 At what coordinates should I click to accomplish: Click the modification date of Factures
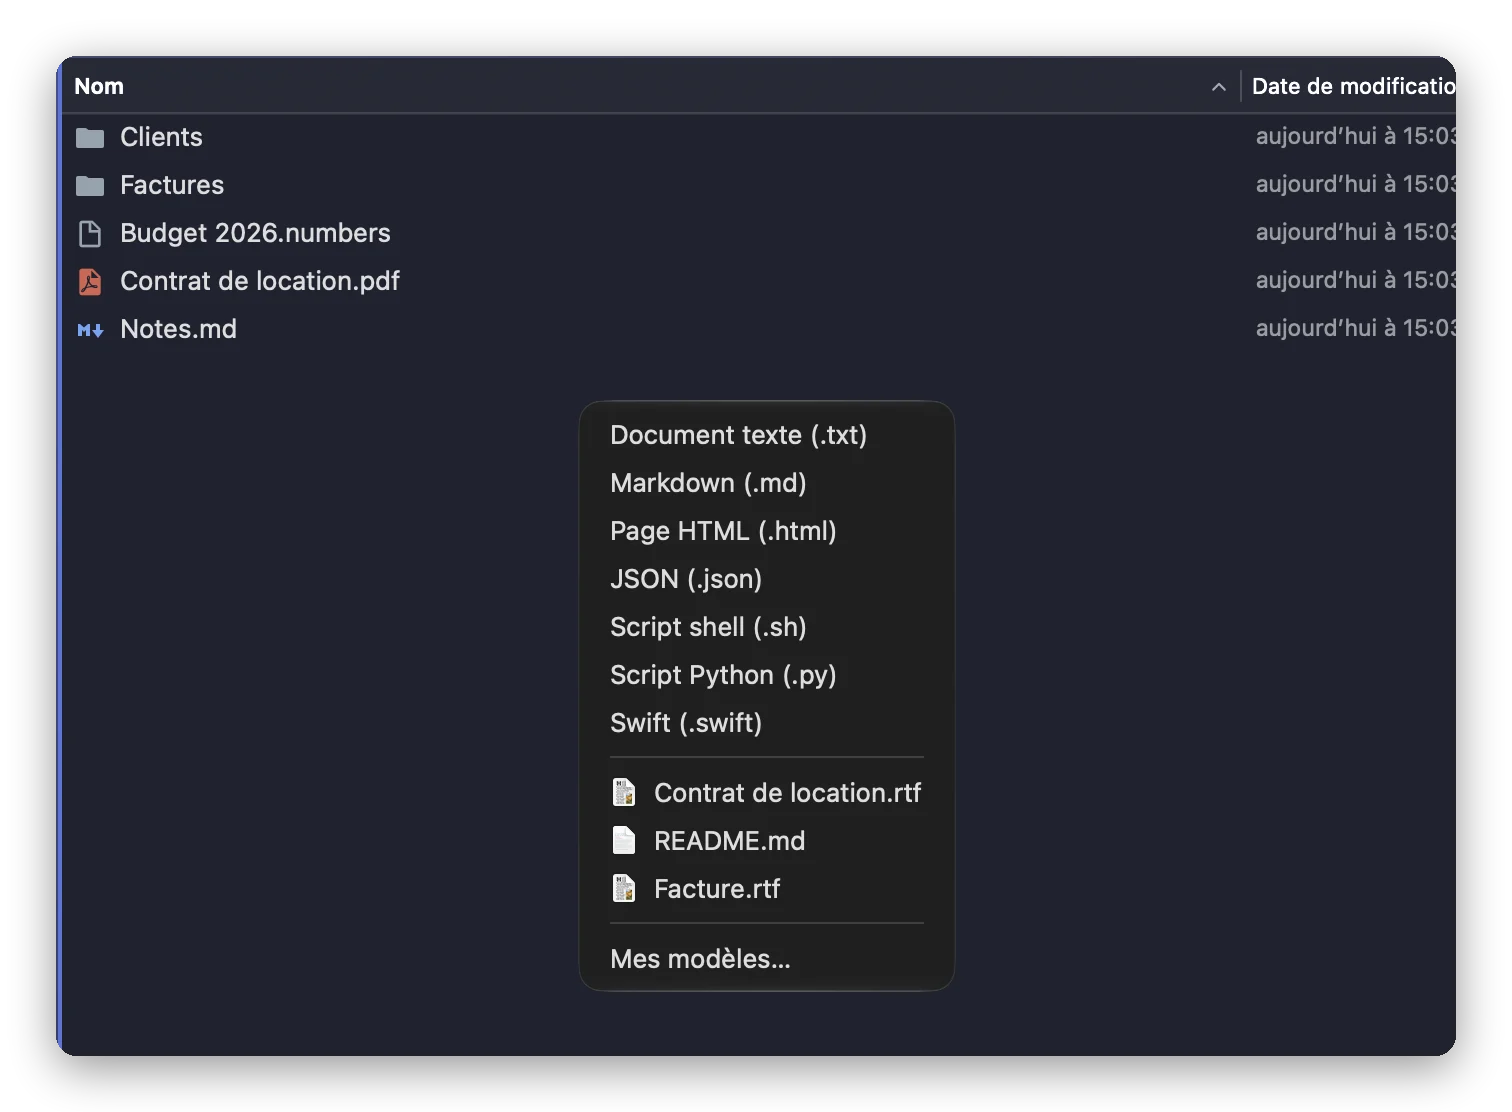[x=1355, y=184]
